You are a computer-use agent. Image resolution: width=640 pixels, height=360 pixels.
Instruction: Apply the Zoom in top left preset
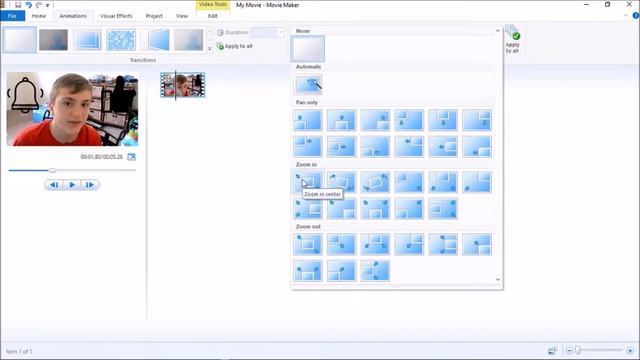pos(409,182)
